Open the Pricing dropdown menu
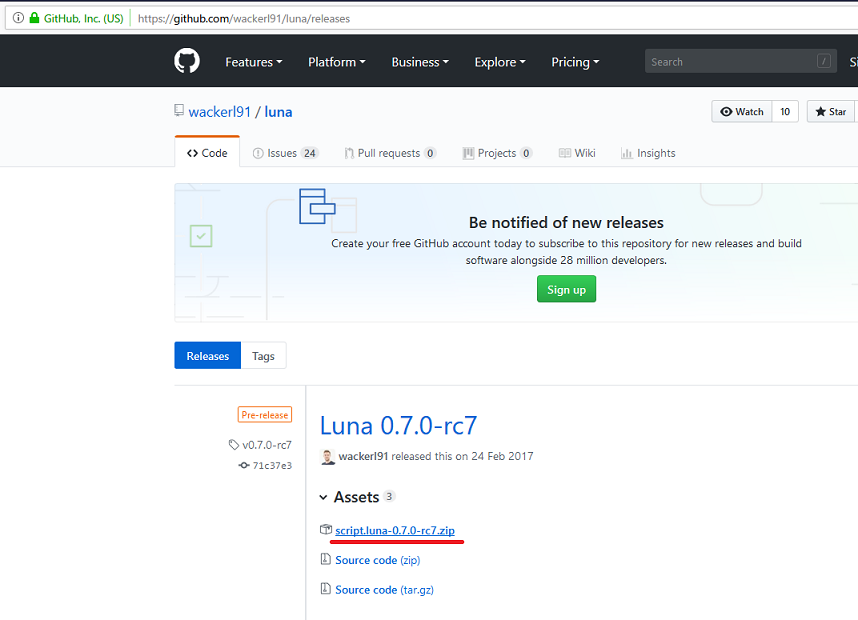858x620 pixels. click(x=575, y=62)
